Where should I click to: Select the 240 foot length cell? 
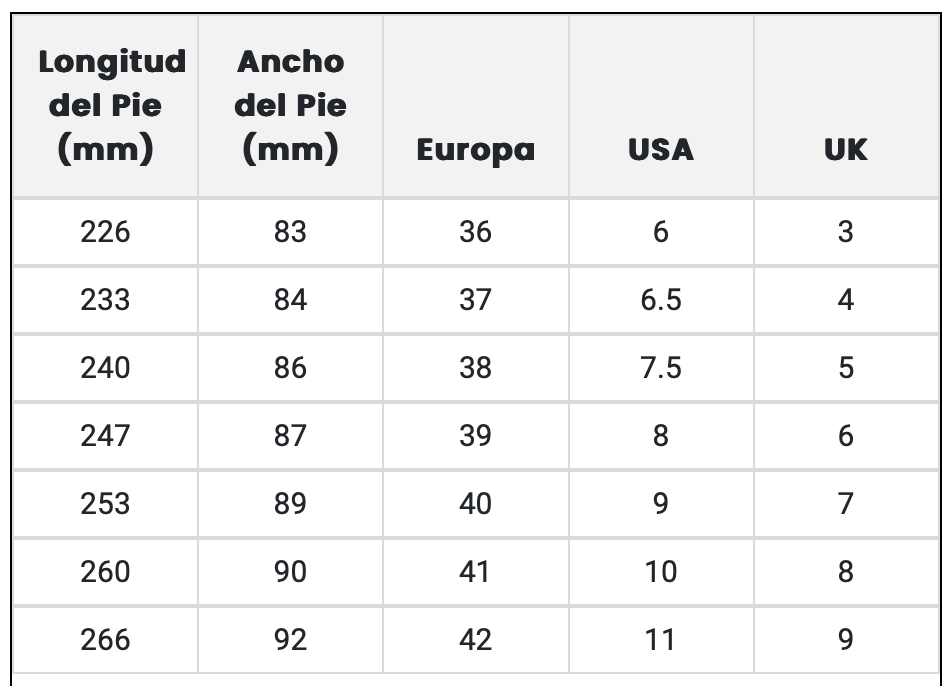tap(105, 368)
